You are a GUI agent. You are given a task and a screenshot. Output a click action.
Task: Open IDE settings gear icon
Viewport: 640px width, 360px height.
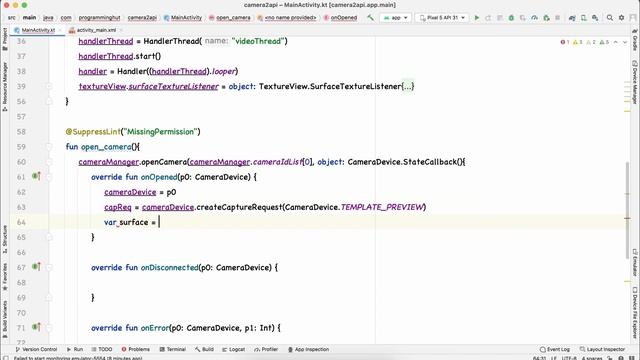coord(621,18)
